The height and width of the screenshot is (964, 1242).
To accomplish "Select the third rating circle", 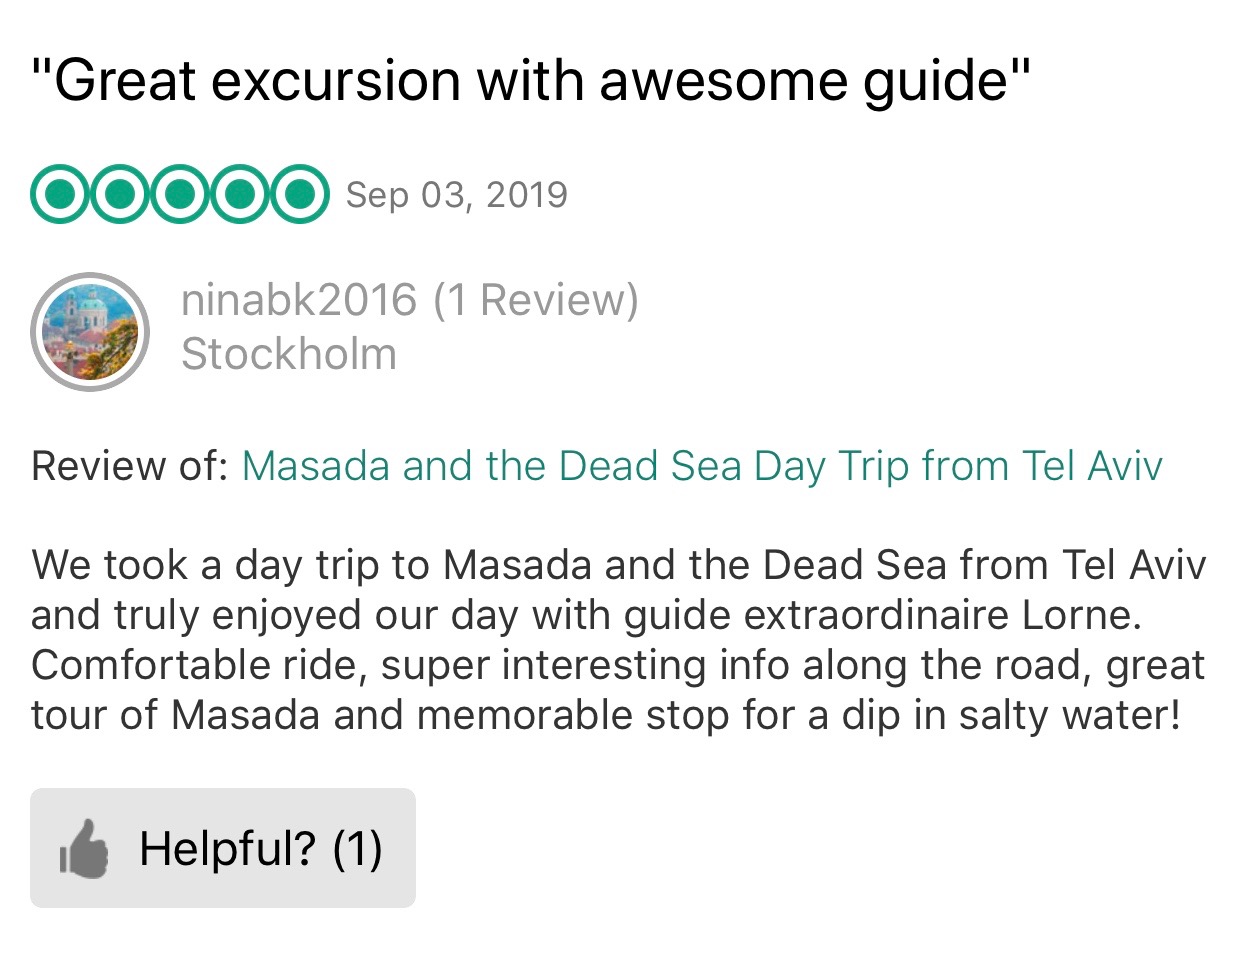I will click(180, 194).
